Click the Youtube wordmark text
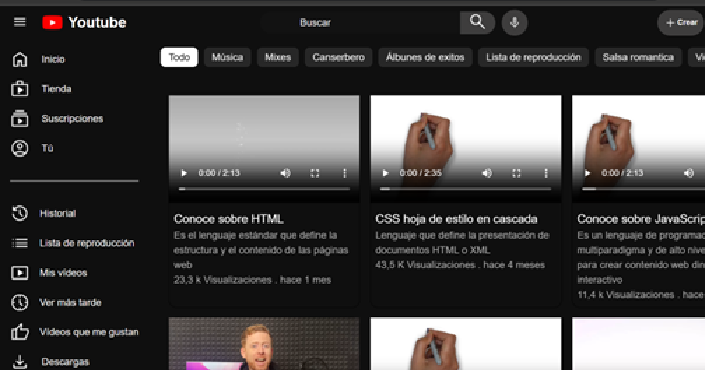The width and height of the screenshot is (705, 370). point(97,22)
